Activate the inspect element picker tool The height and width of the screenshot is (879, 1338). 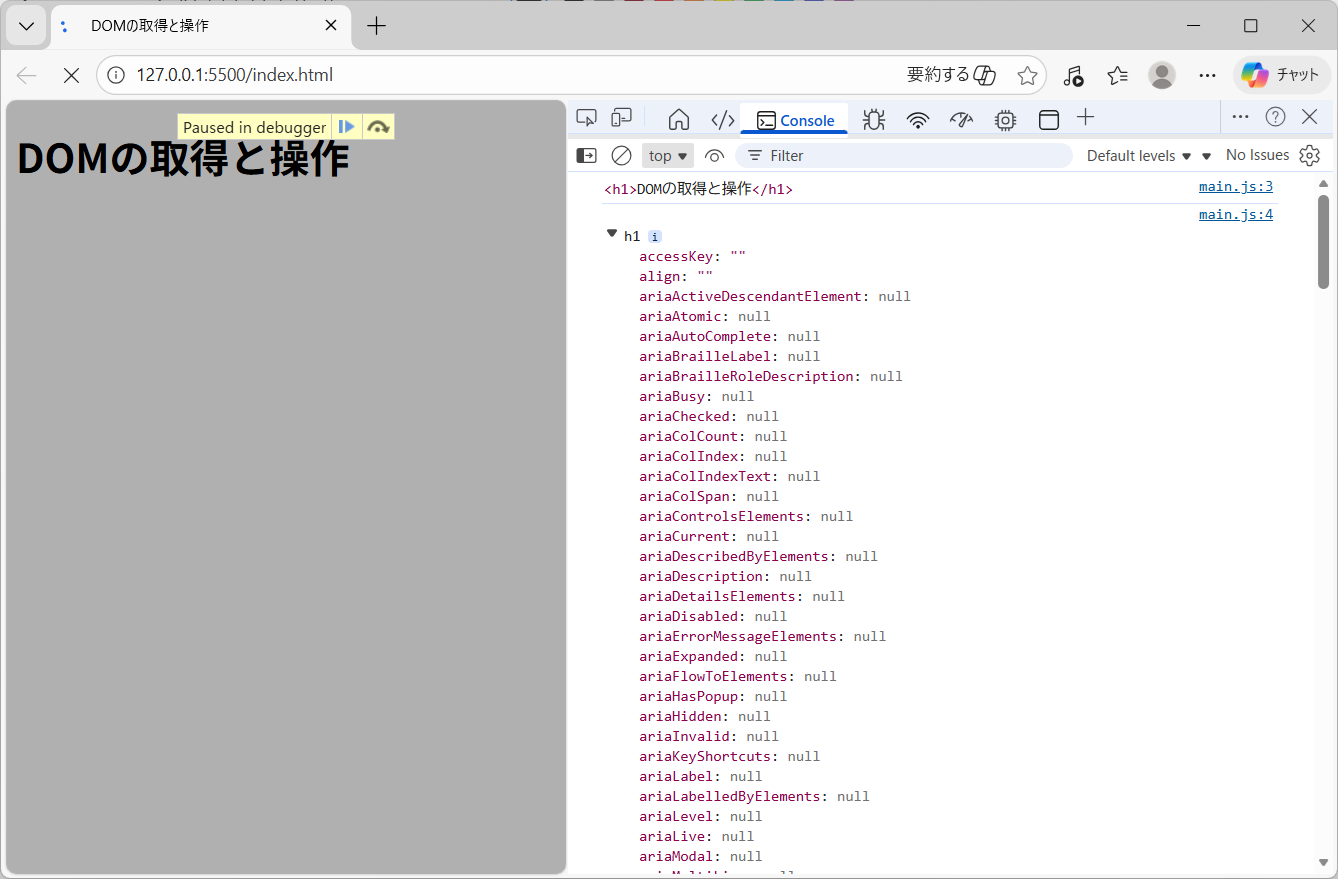[587, 119]
